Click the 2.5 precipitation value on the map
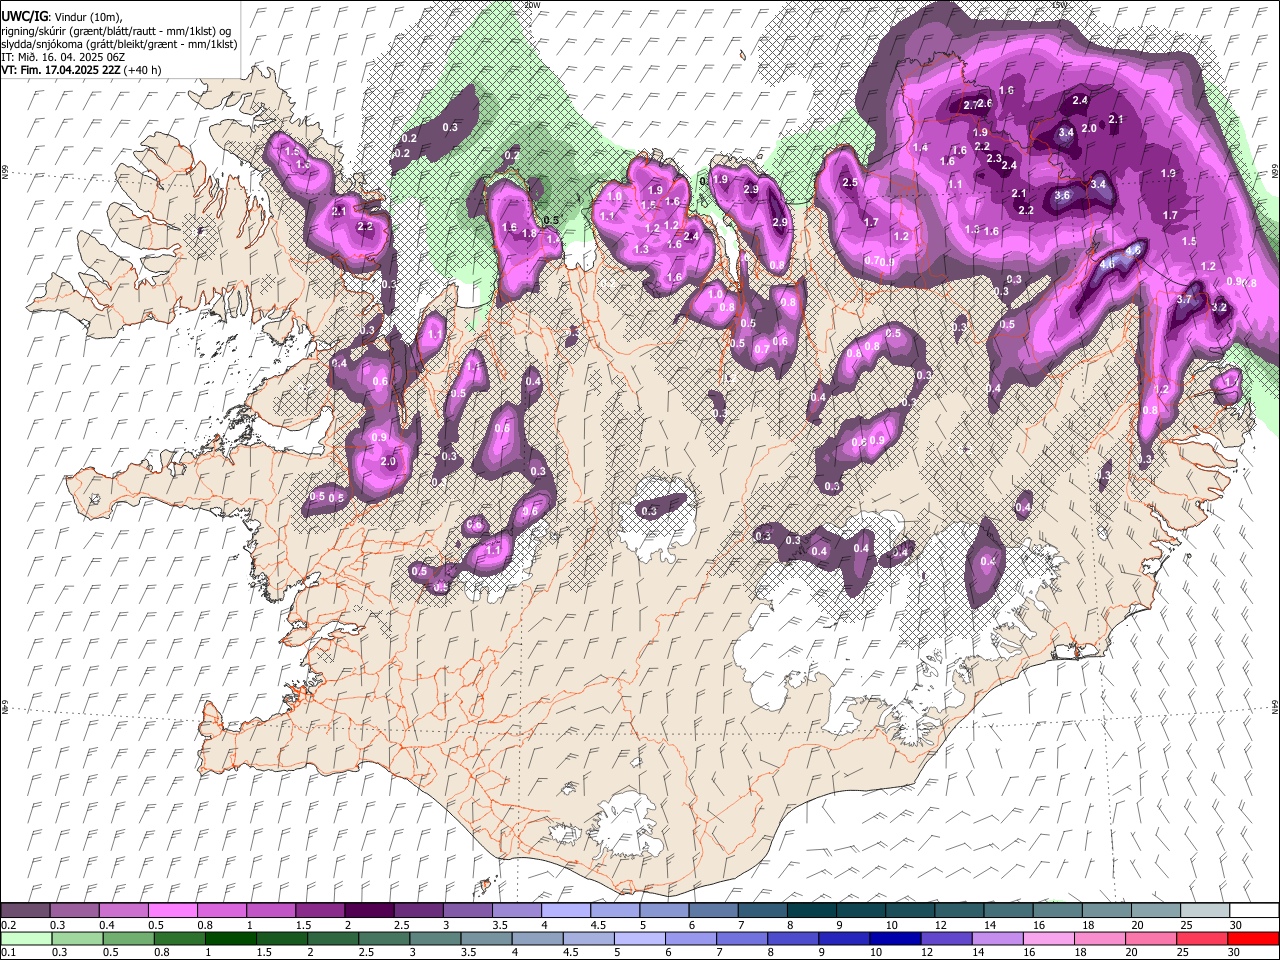This screenshot has height=960, width=1280. point(850,183)
